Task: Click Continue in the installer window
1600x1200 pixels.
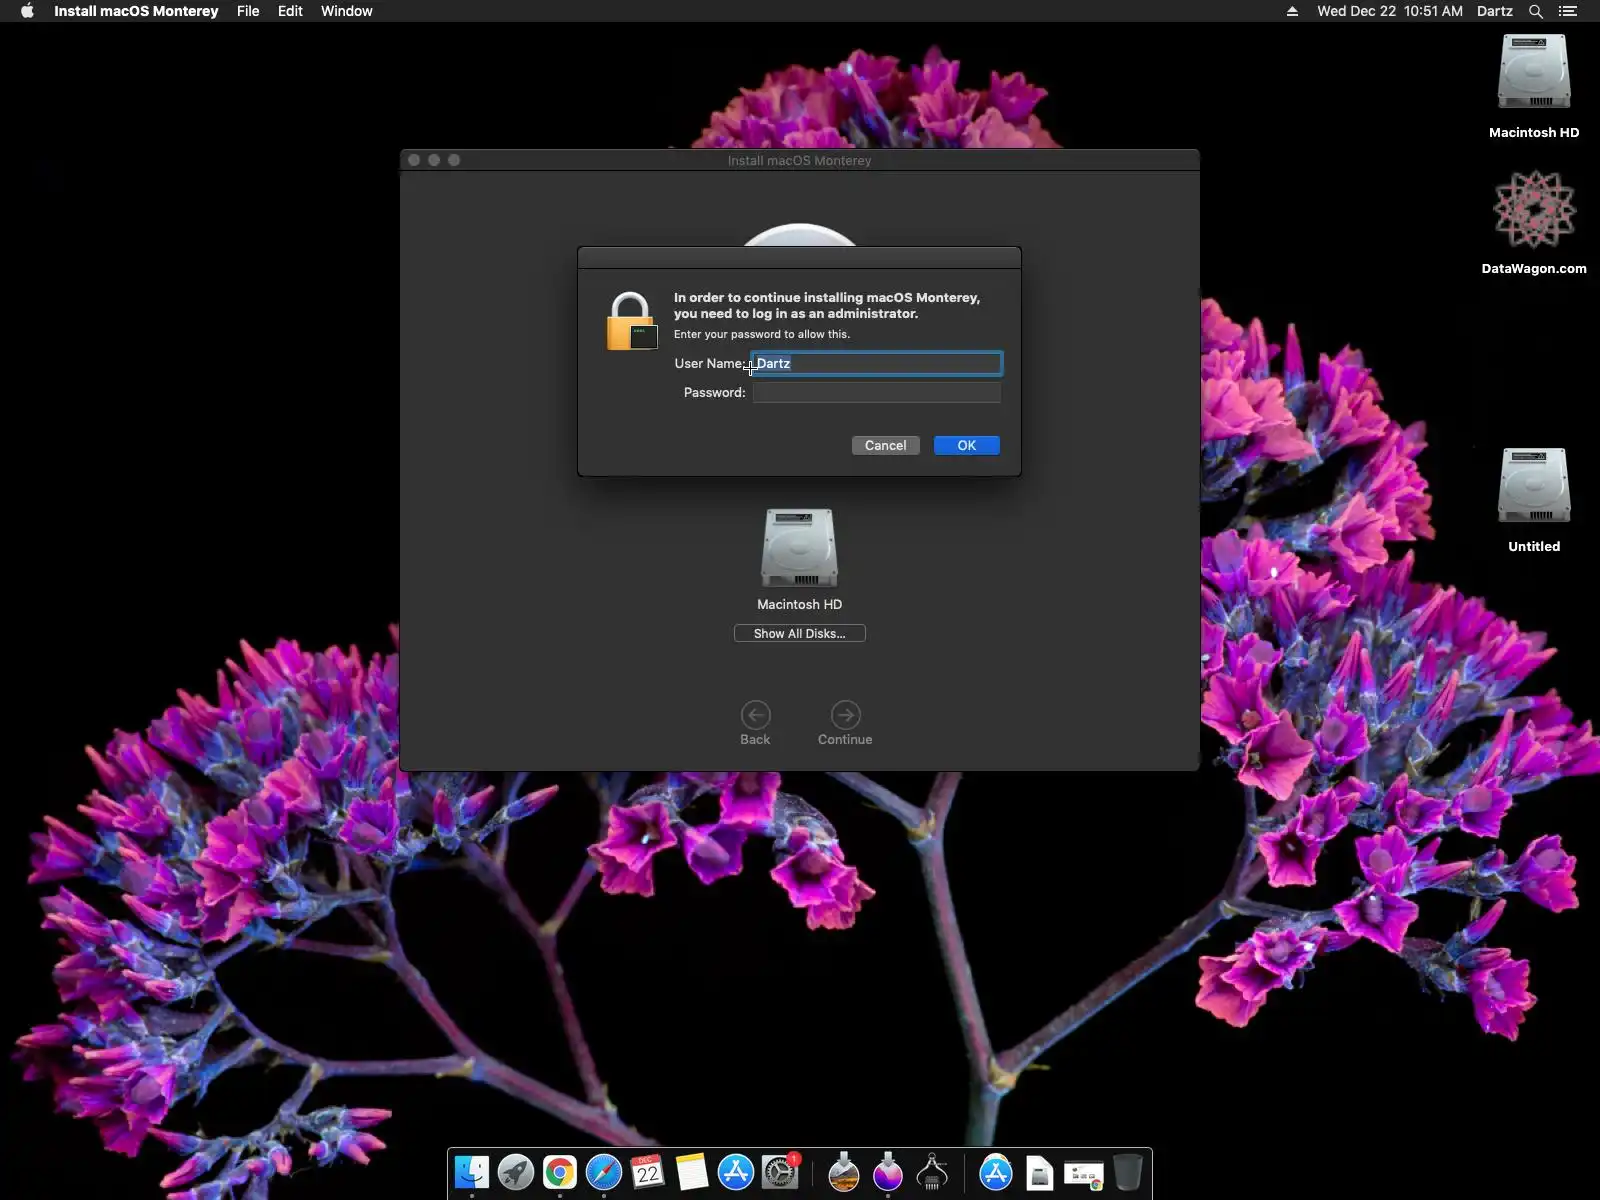Action: (845, 723)
